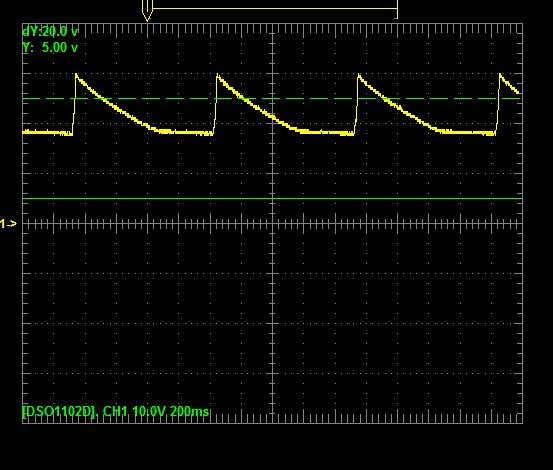The image size is (553, 470).
Task: Click the right end bracket of memory bar
Action: point(397,10)
